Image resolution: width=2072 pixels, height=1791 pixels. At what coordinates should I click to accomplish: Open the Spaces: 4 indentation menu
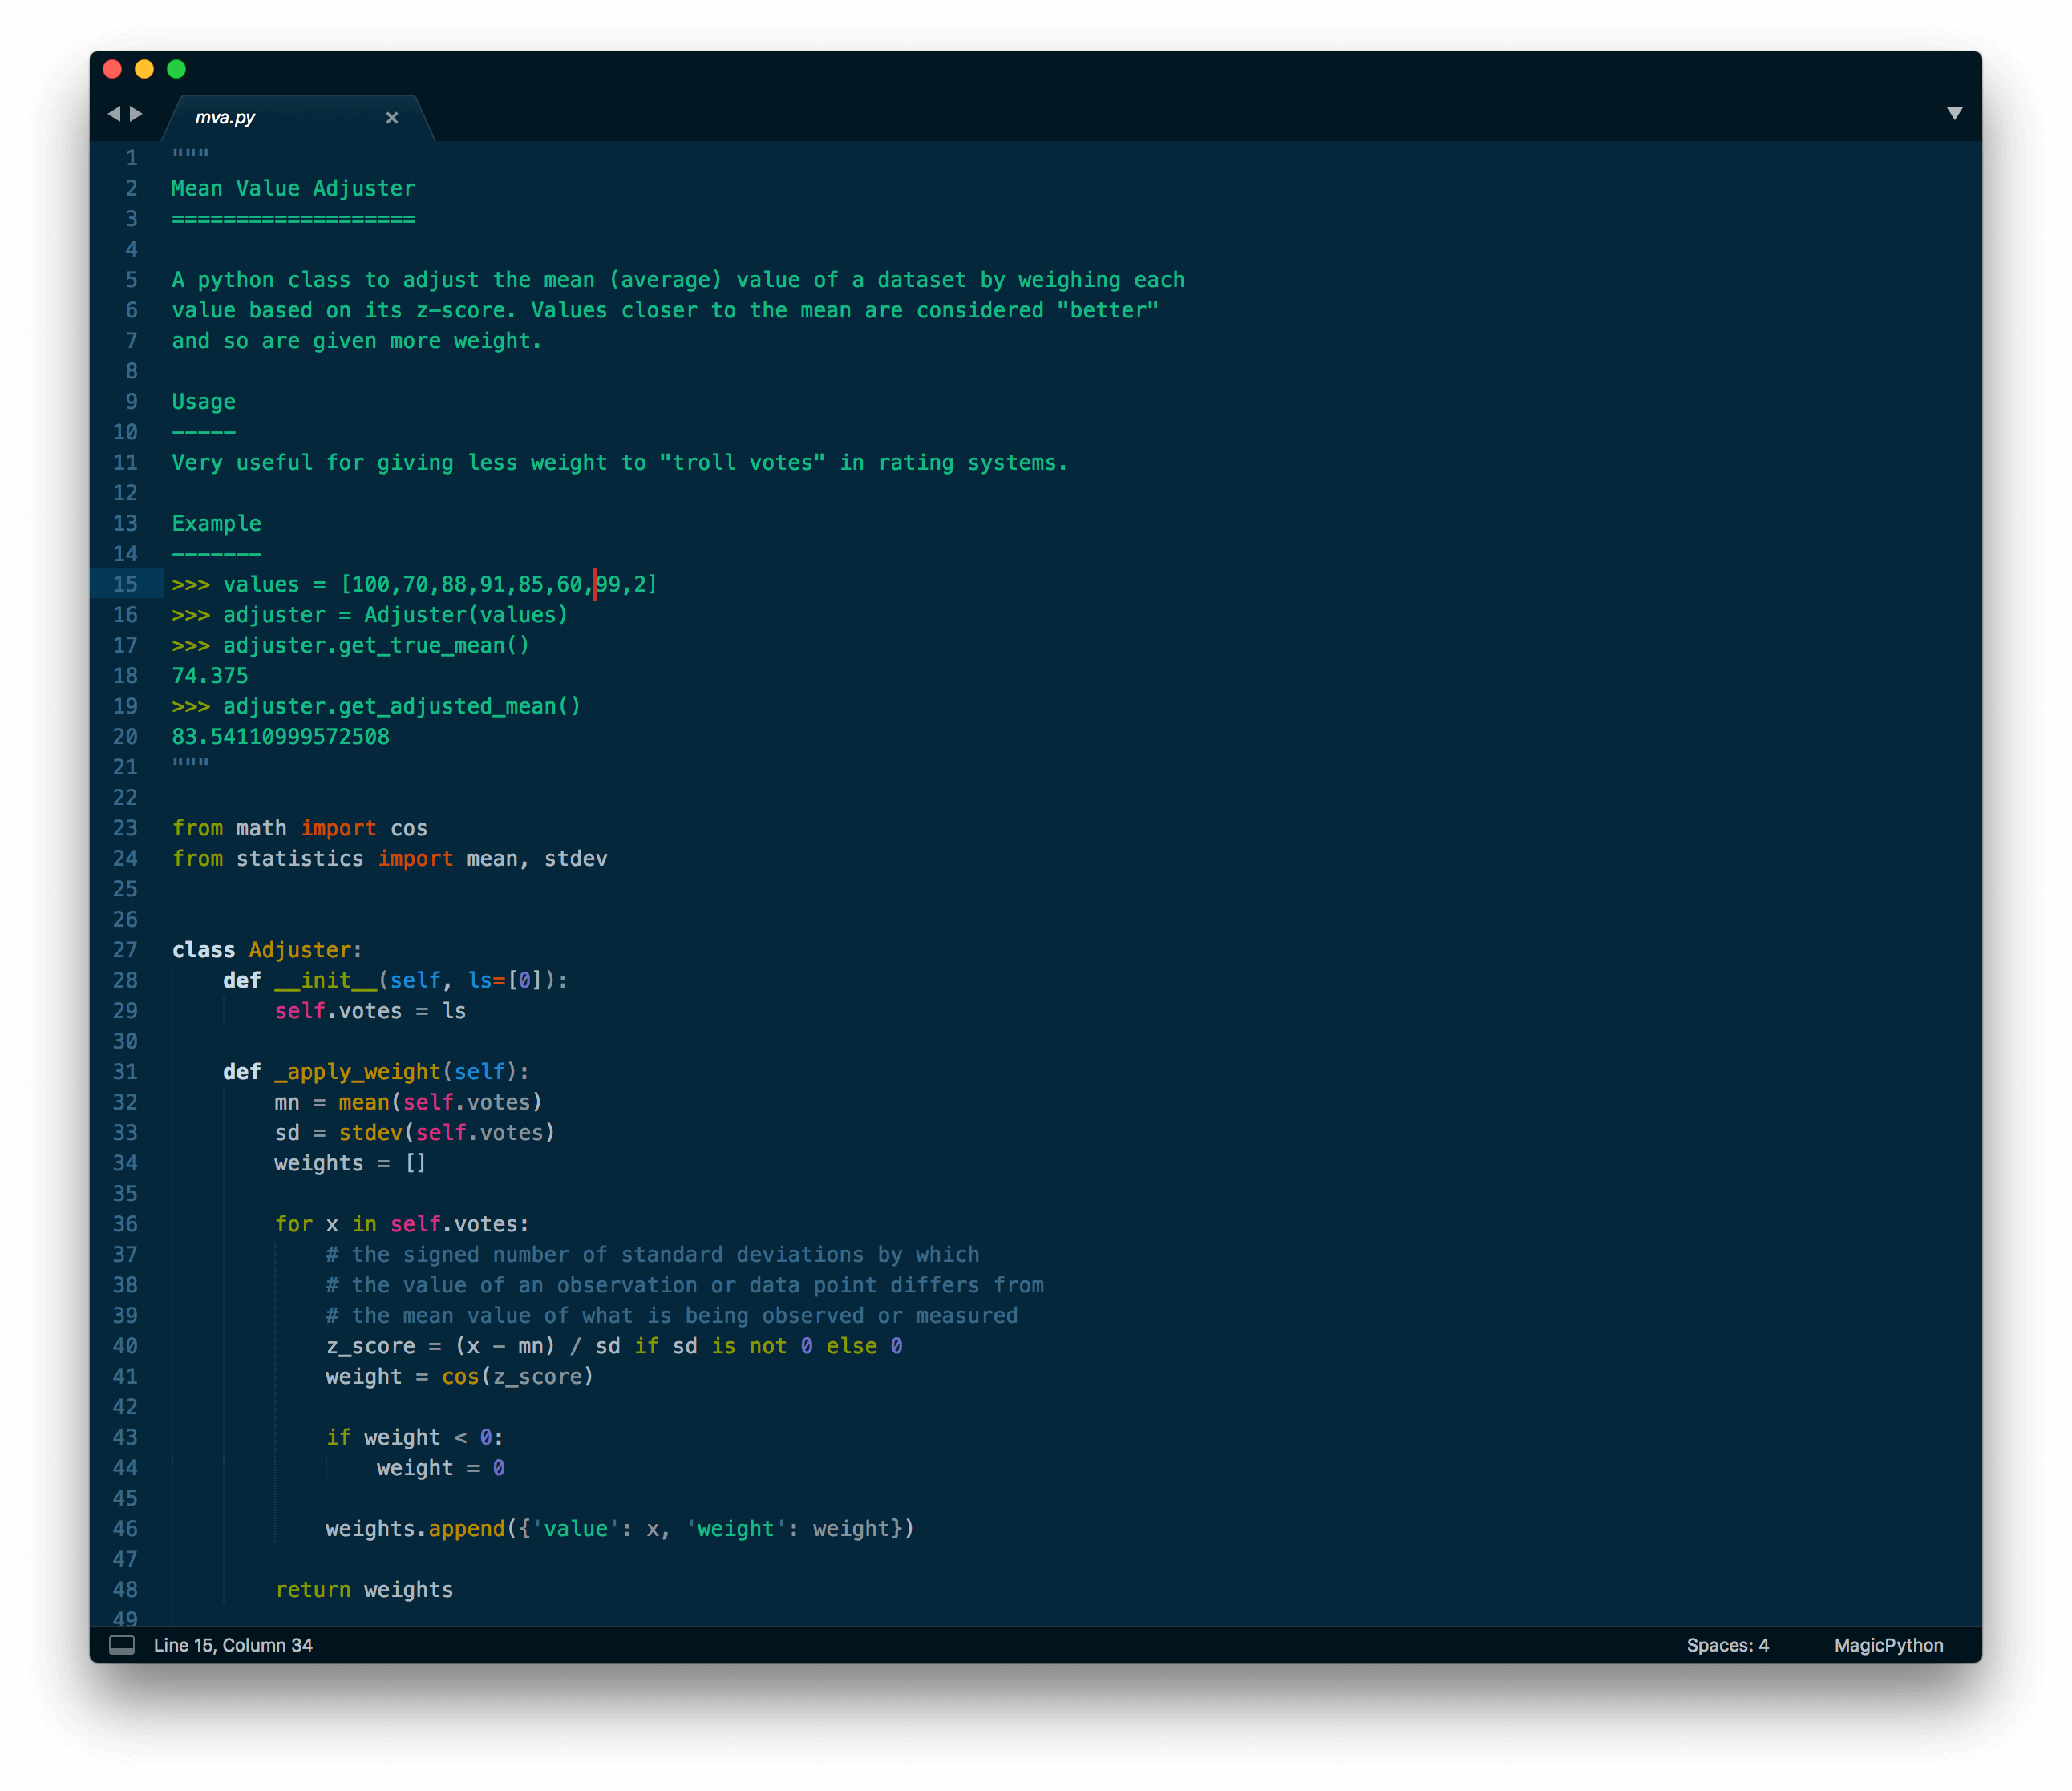tap(1727, 1645)
